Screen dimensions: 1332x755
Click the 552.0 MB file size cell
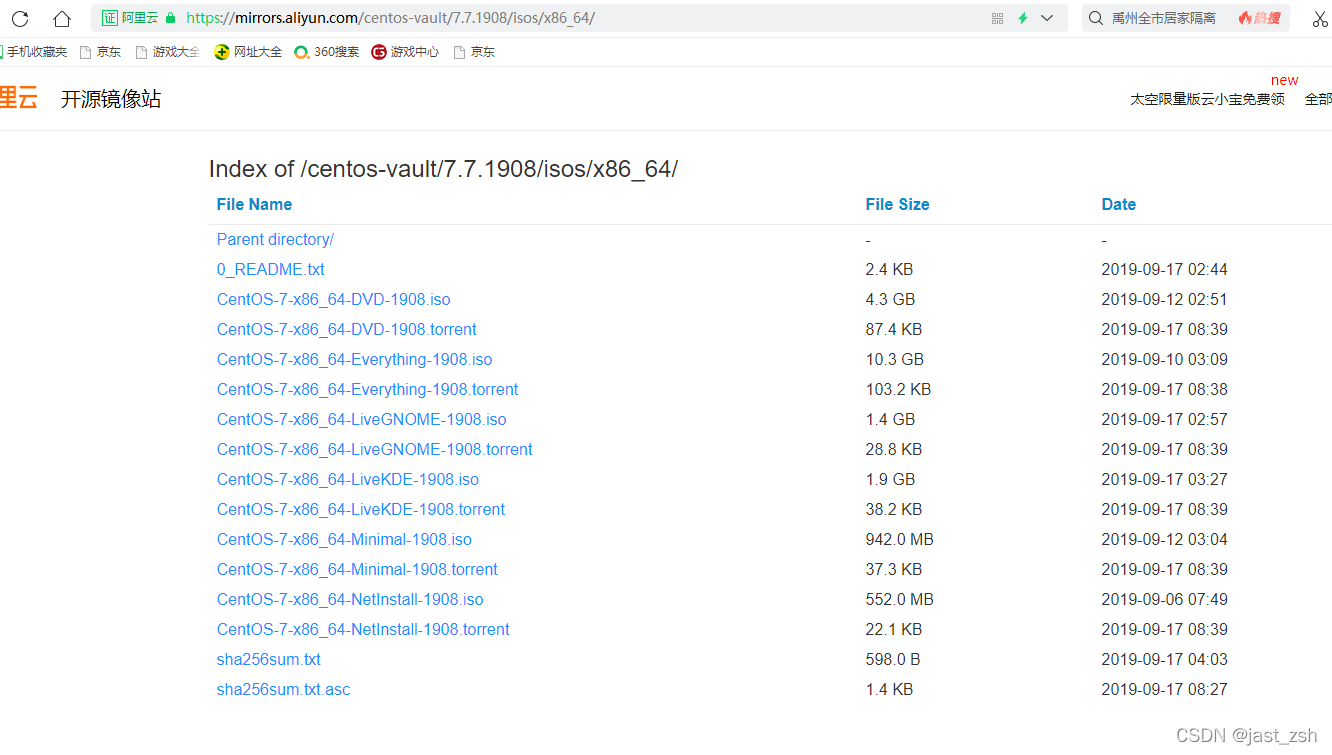click(x=899, y=599)
